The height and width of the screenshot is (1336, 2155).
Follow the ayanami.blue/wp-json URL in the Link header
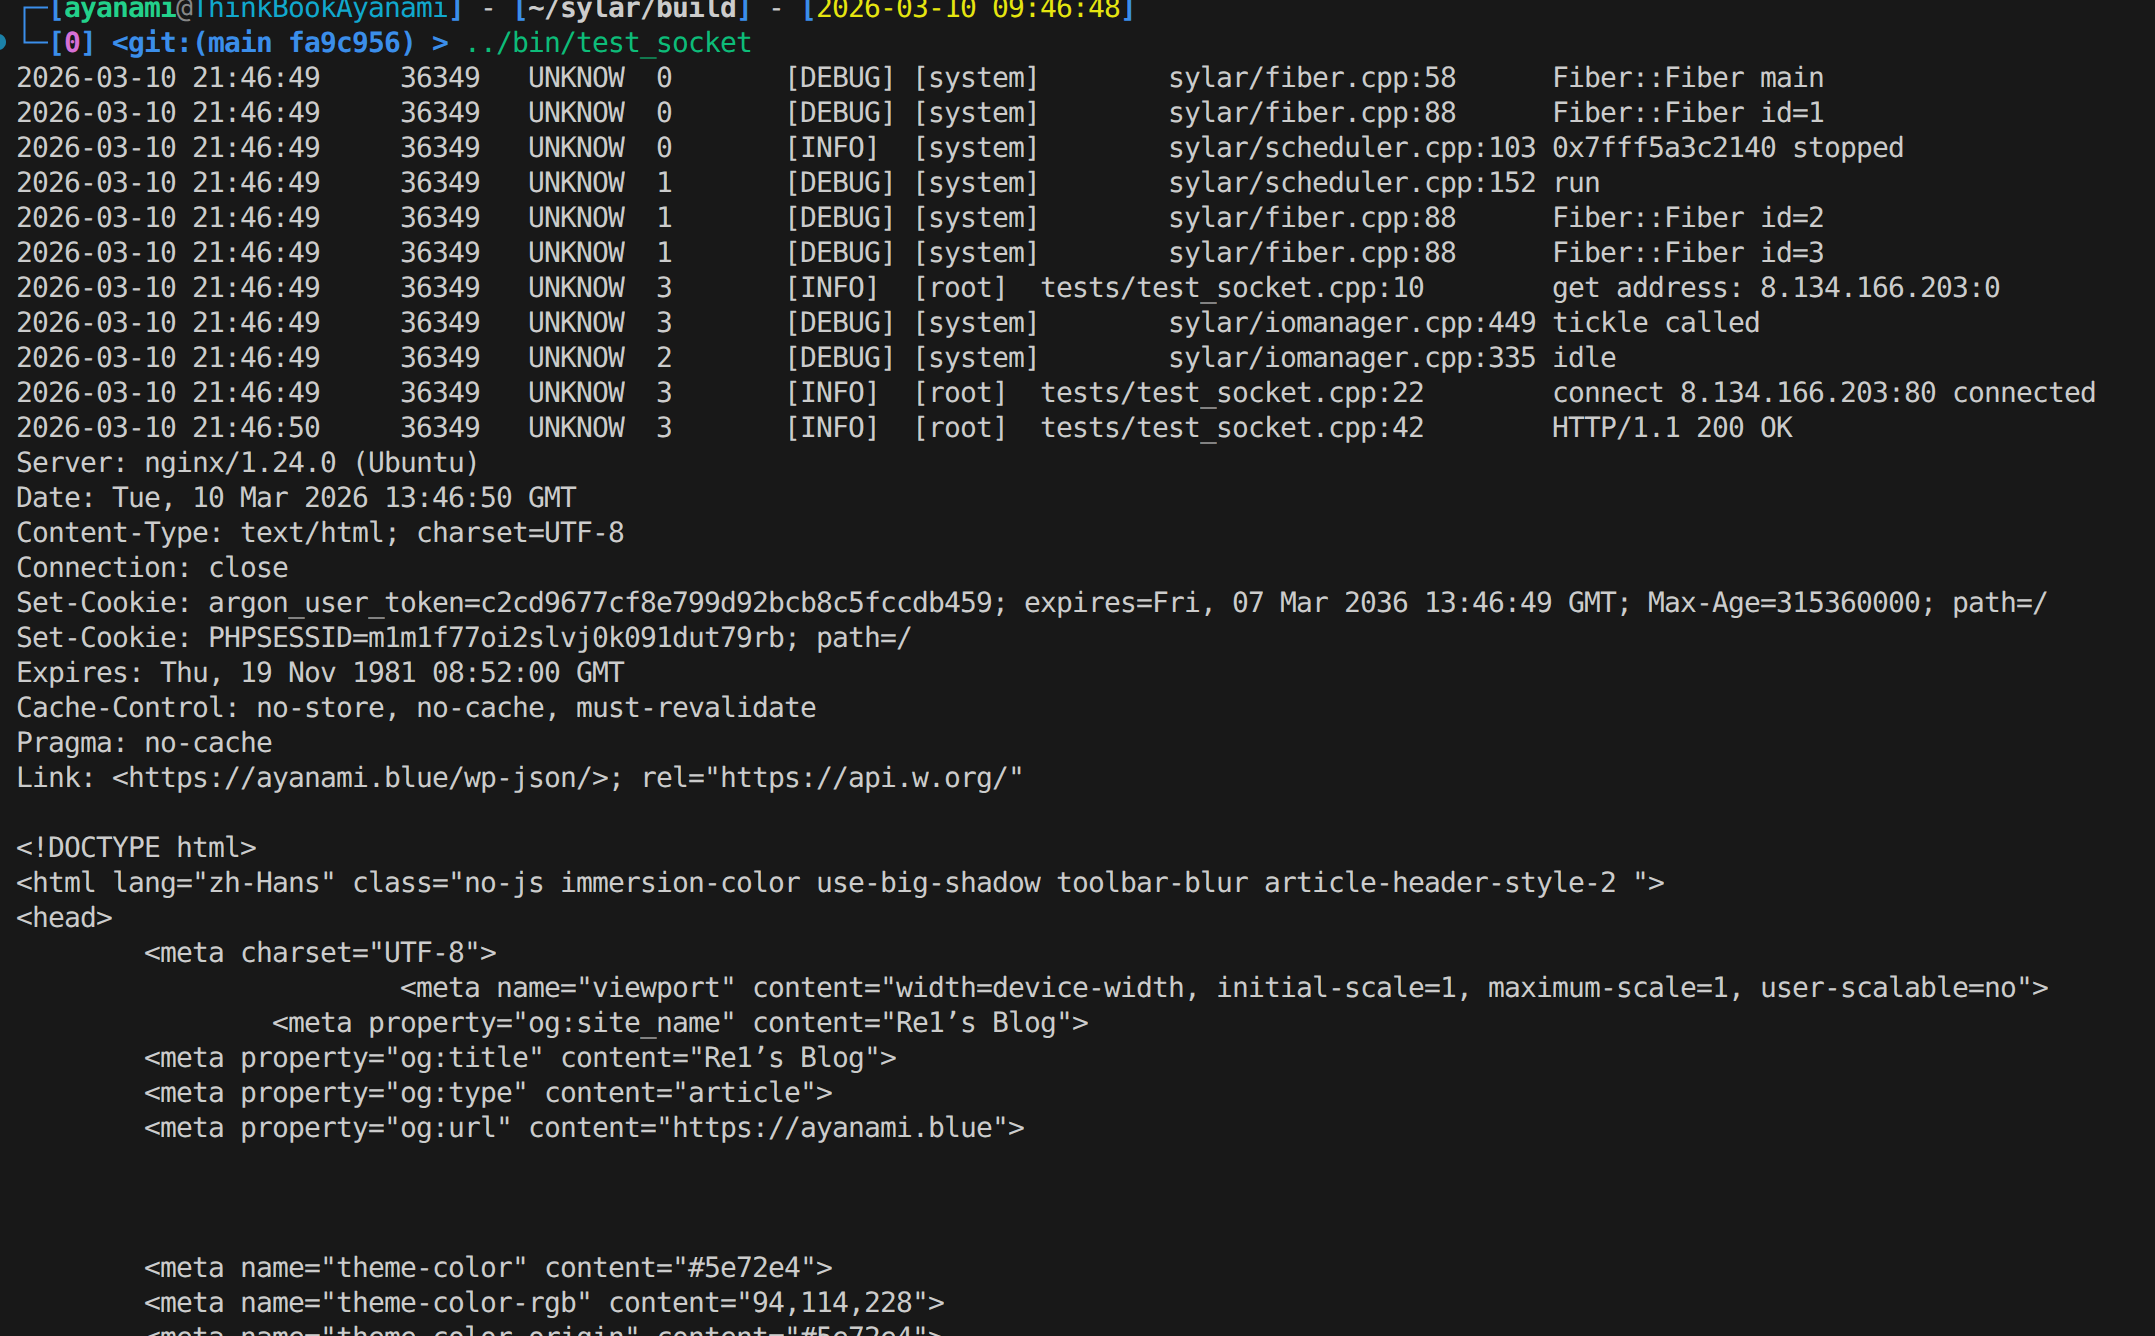360,778
